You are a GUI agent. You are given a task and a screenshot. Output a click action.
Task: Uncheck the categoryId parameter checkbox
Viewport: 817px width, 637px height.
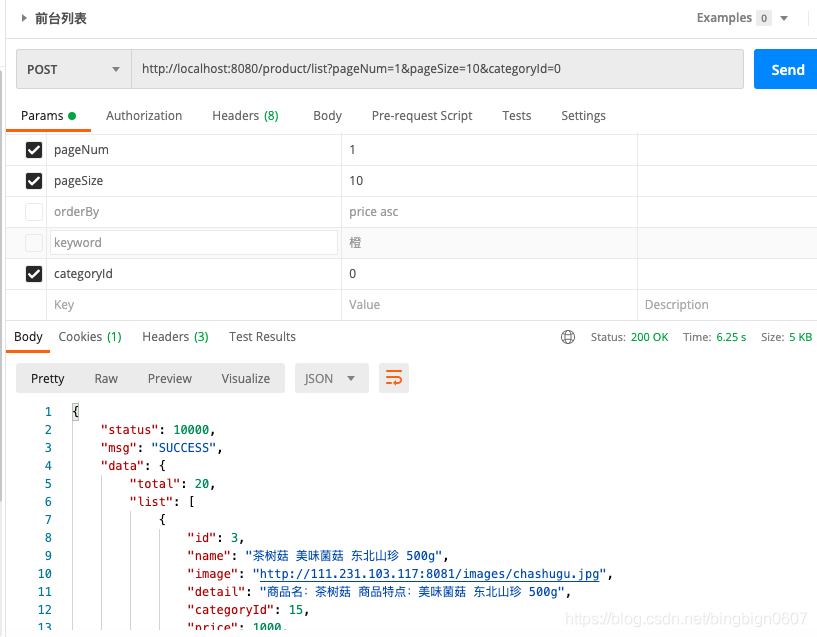34,273
